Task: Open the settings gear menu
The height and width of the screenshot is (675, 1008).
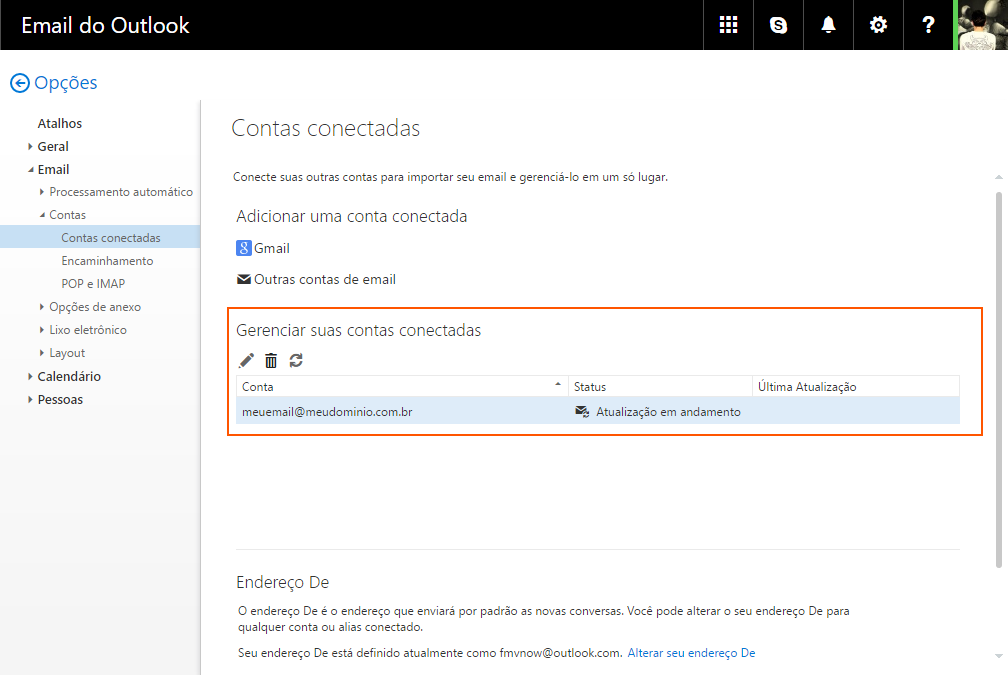Action: point(878,25)
